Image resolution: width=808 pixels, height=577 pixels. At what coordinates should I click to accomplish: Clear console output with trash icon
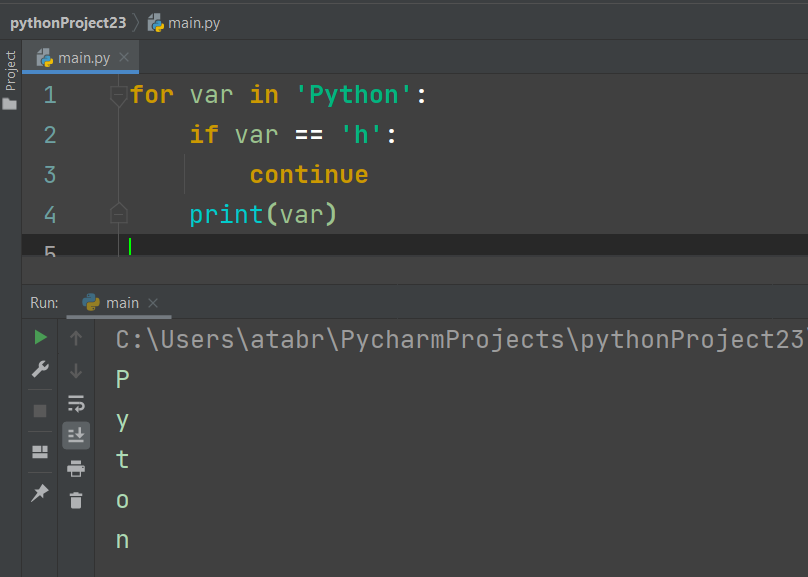[76, 500]
